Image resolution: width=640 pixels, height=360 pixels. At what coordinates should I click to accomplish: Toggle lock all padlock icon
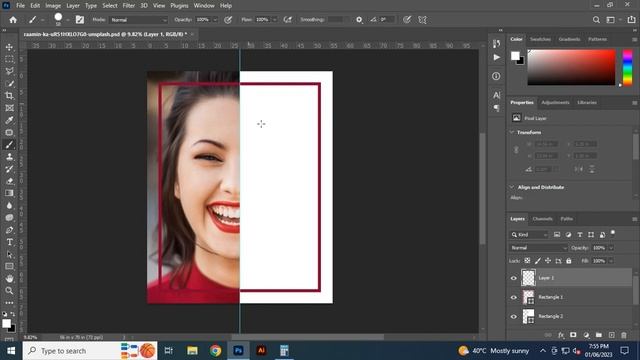[x=569, y=261]
